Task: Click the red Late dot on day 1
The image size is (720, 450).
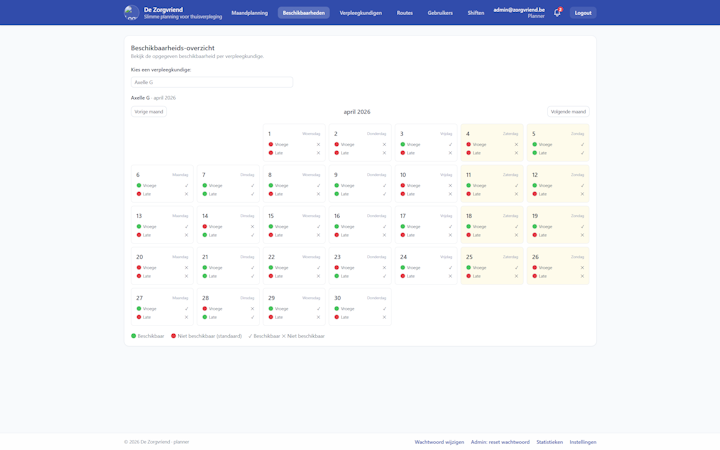Action: pyautogui.click(x=270, y=153)
